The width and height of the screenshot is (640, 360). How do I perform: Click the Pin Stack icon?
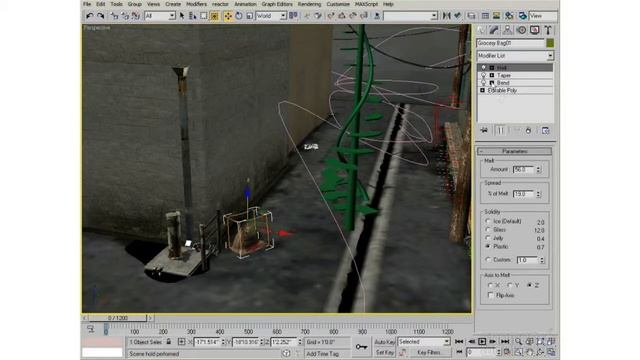coord(484,131)
